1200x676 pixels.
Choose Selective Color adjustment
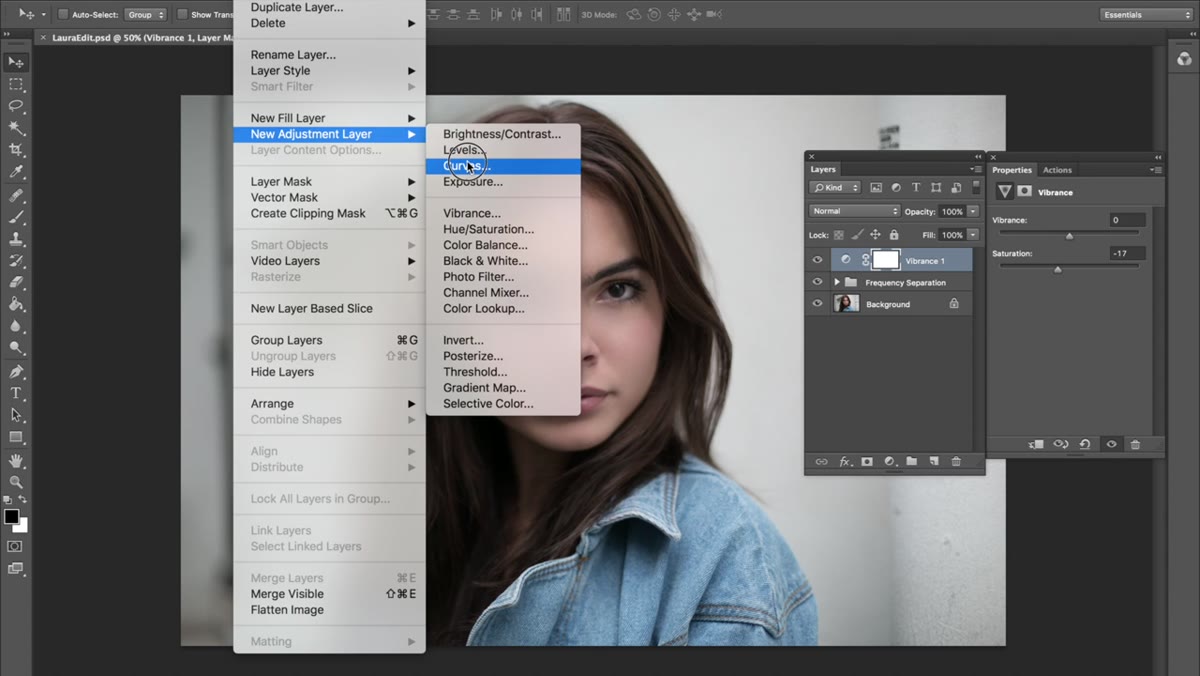[503, 404]
